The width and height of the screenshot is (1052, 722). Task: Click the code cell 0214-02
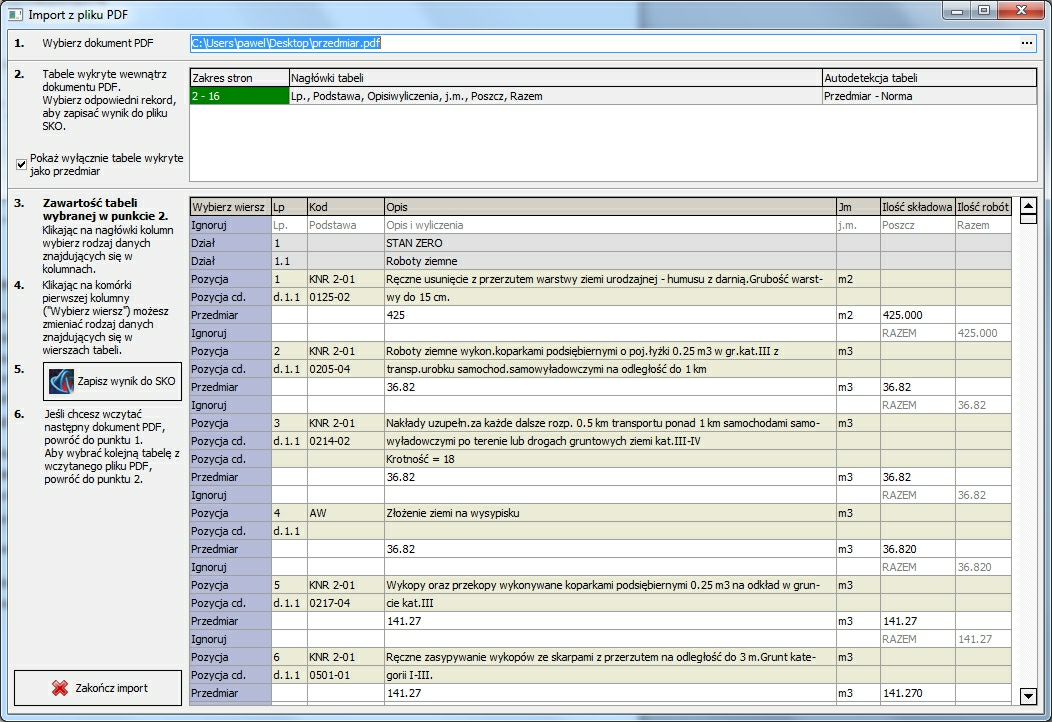346,441
